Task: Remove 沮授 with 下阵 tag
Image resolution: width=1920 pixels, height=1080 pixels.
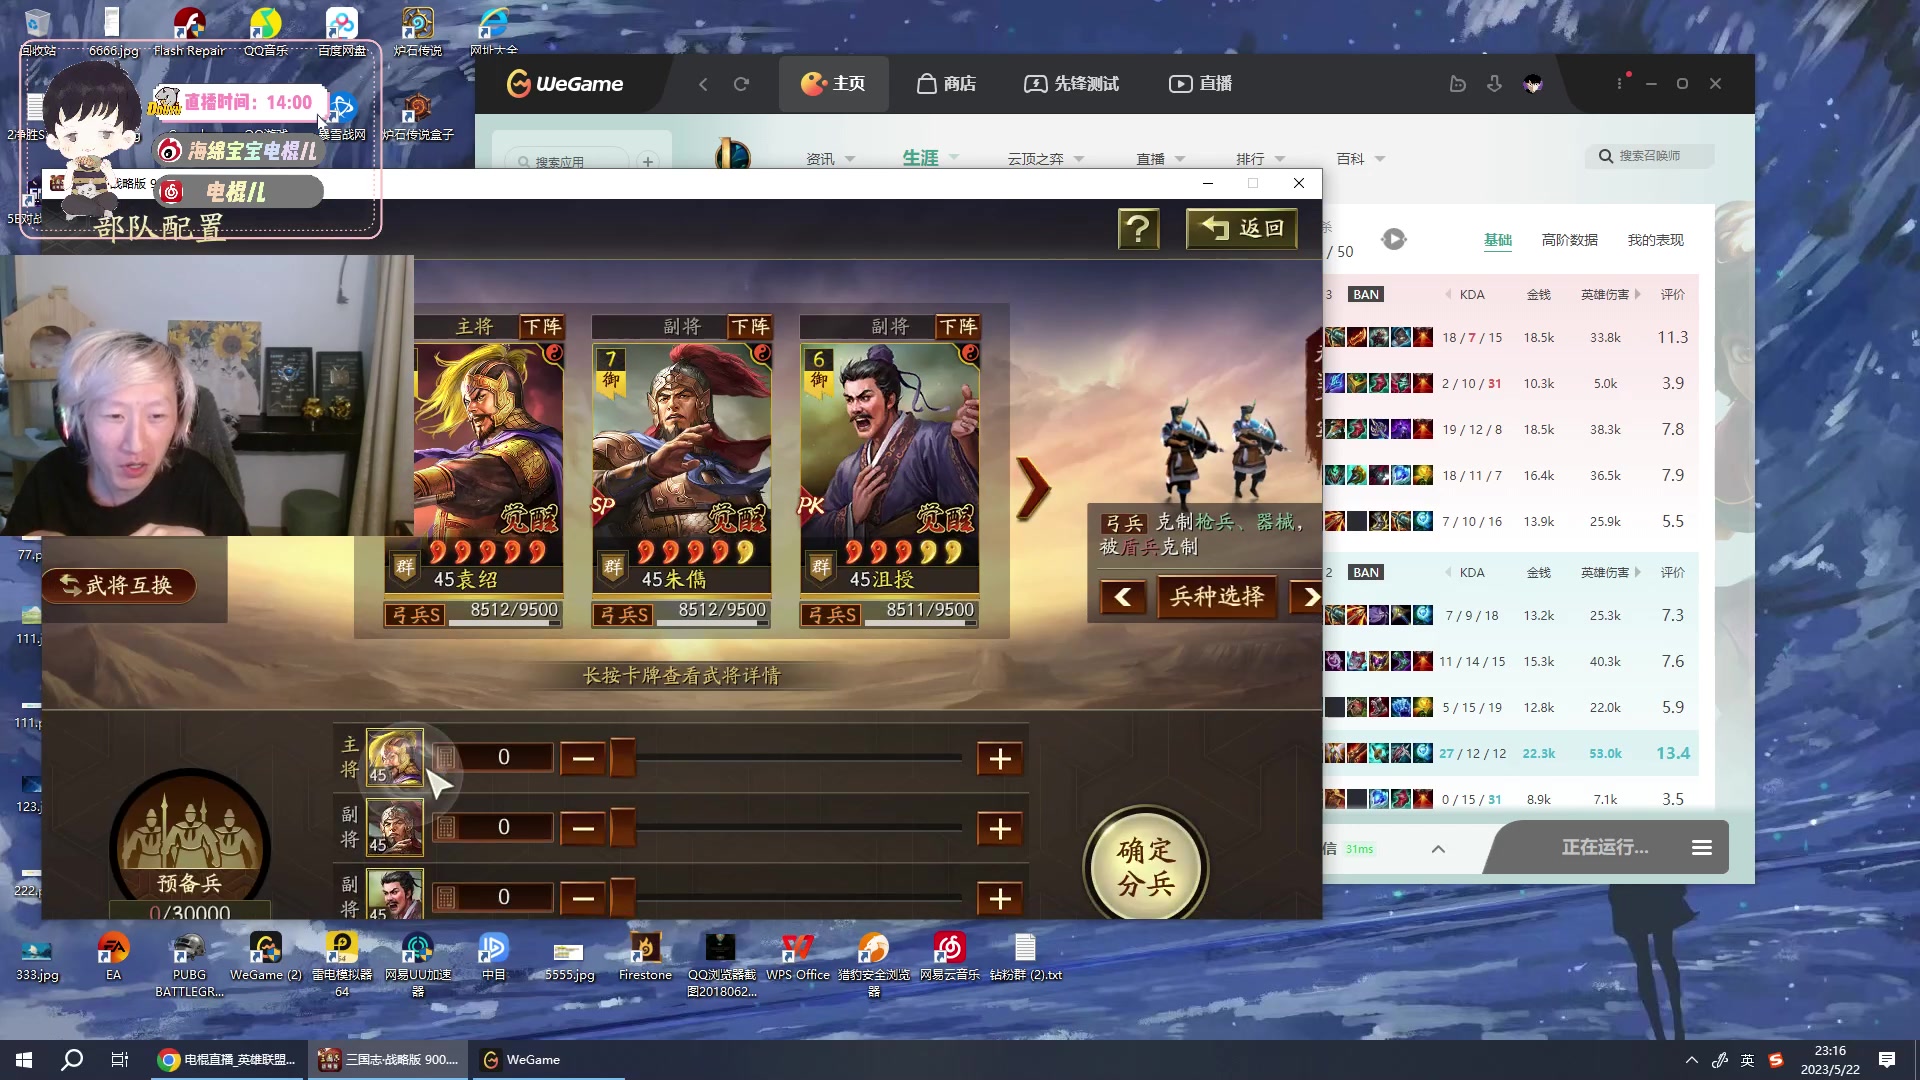Action: click(x=957, y=327)
